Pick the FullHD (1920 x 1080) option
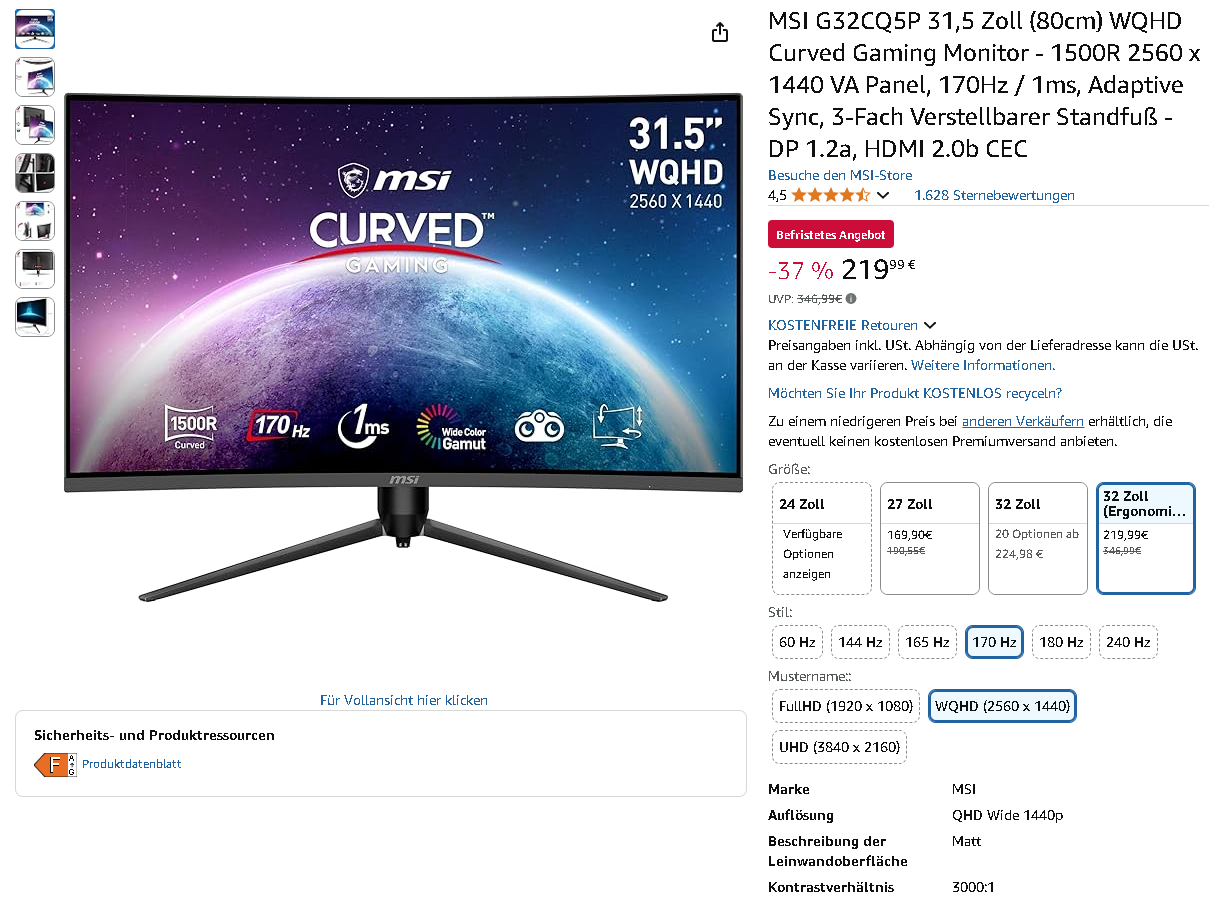 tap(846, 706)
